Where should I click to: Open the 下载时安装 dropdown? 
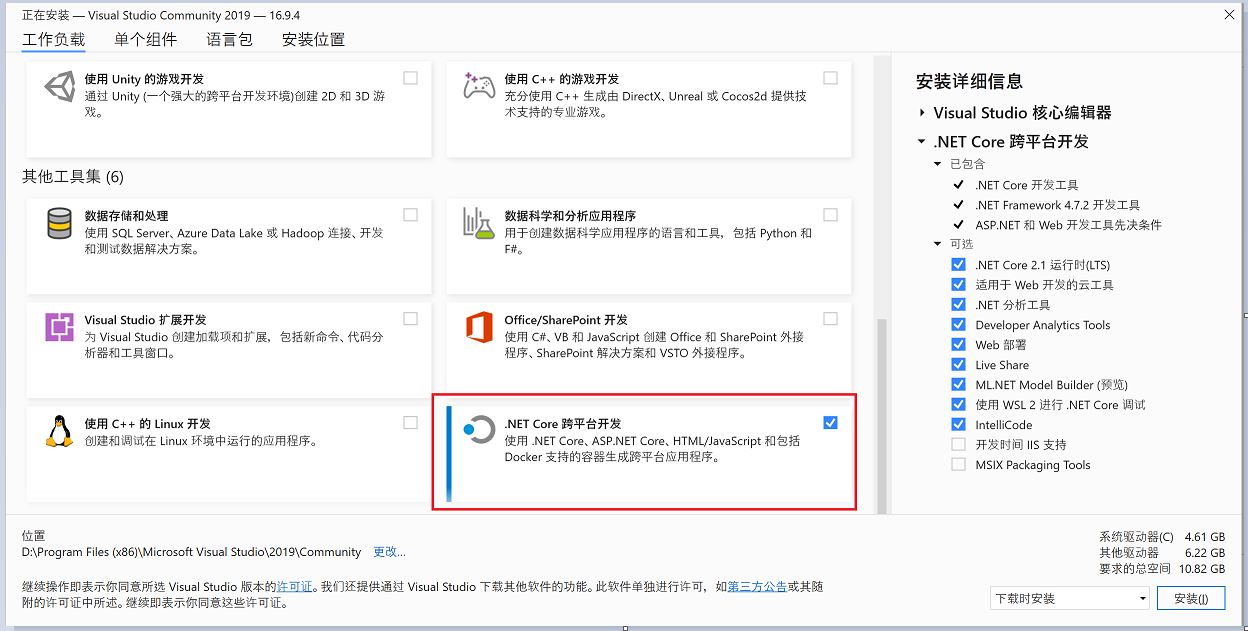point(1070,599)
